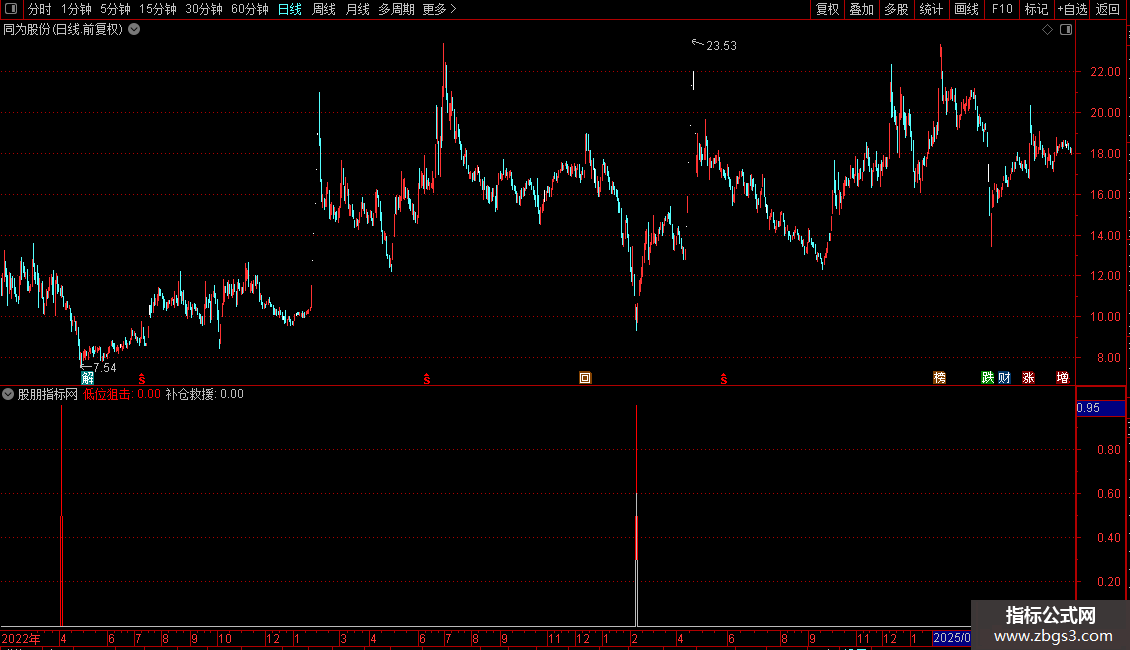Select the 月线 monthly chart tab
Image resolution: width=1130 pixels, height=650 pixels.
pyautogui.click(x=357, y=9)
